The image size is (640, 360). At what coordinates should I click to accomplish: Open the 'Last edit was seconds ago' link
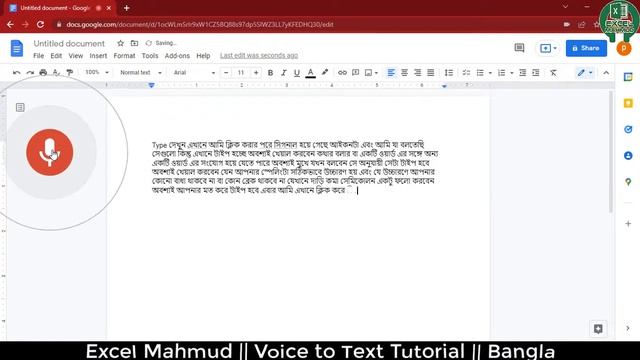pyautogui.click(x=259, y=56)
